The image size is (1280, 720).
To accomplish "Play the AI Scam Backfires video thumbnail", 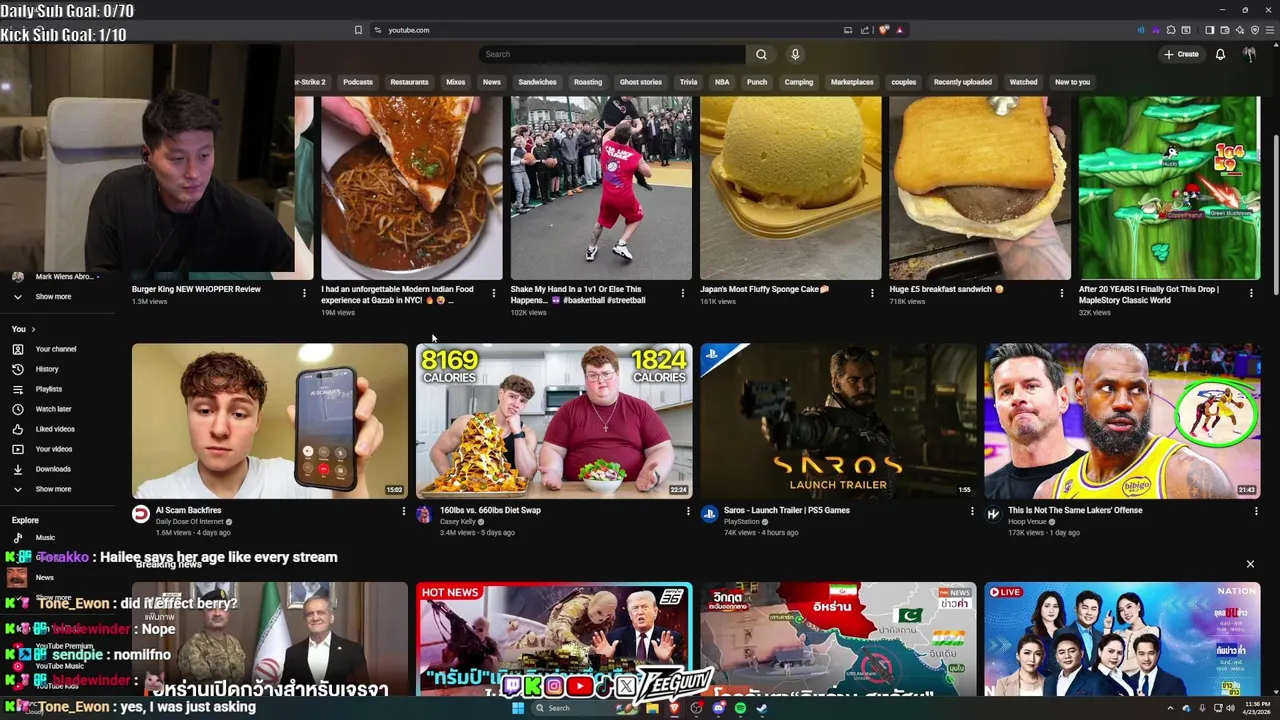I will point(270,421).
